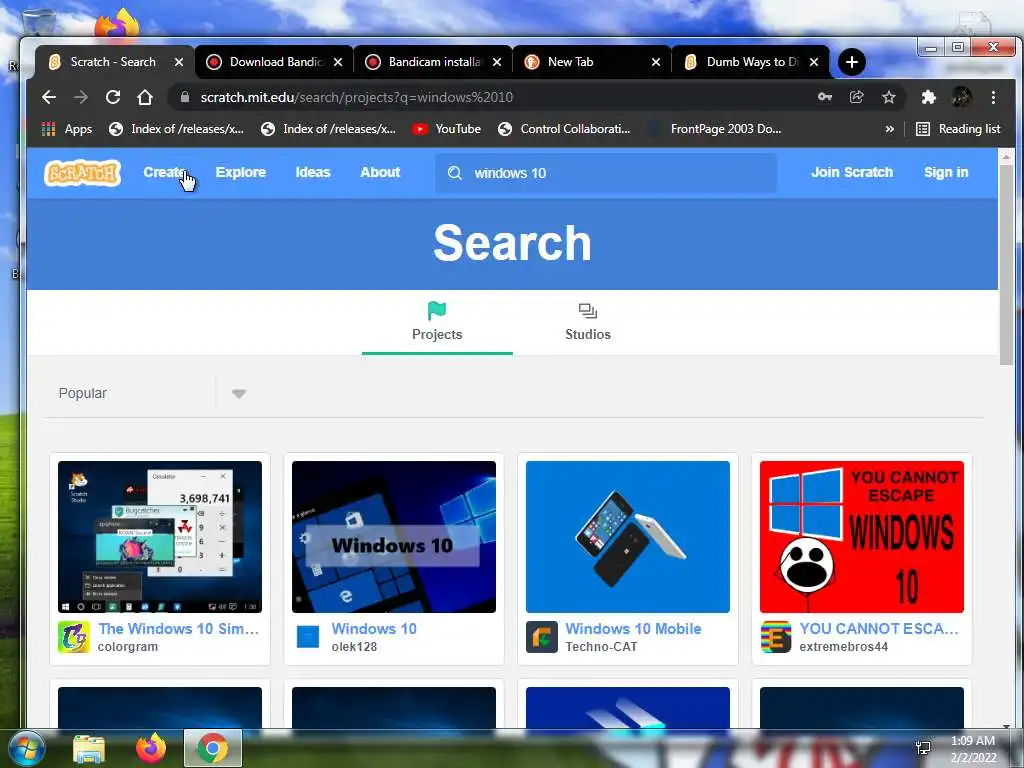Click The Windows 10 Sim... title link
This screenshot has width=1024, height=768.
pyautogui.click(x=178, y=629)
